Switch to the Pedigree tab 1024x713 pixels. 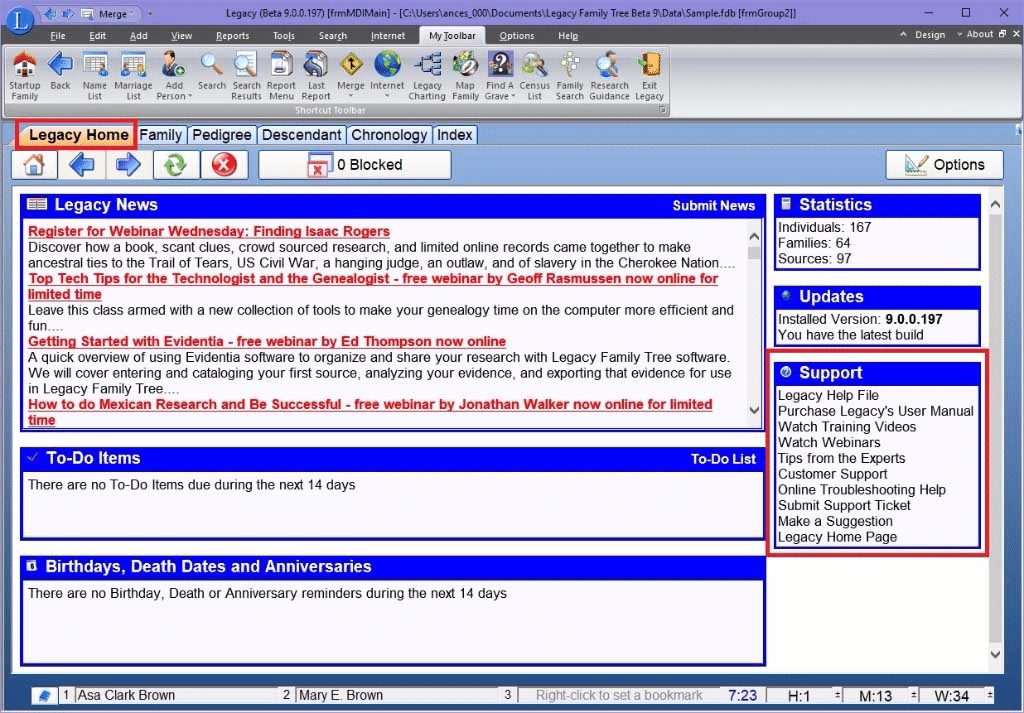[x=221, y=135]
